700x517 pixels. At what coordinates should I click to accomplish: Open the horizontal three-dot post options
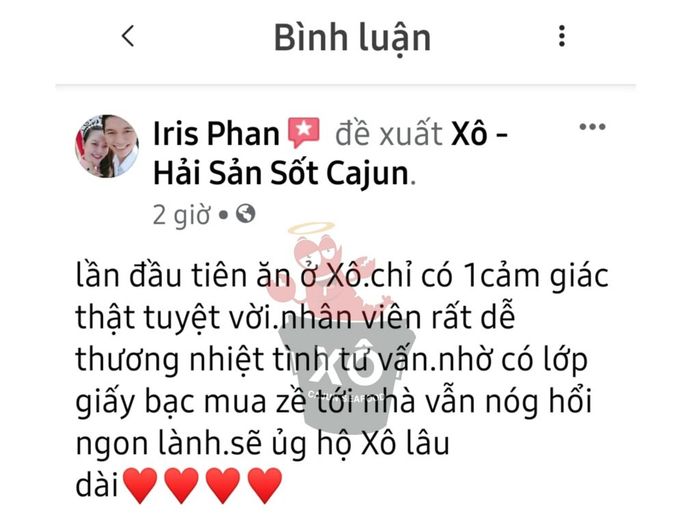pyautogui.click(x=592, y=127)
